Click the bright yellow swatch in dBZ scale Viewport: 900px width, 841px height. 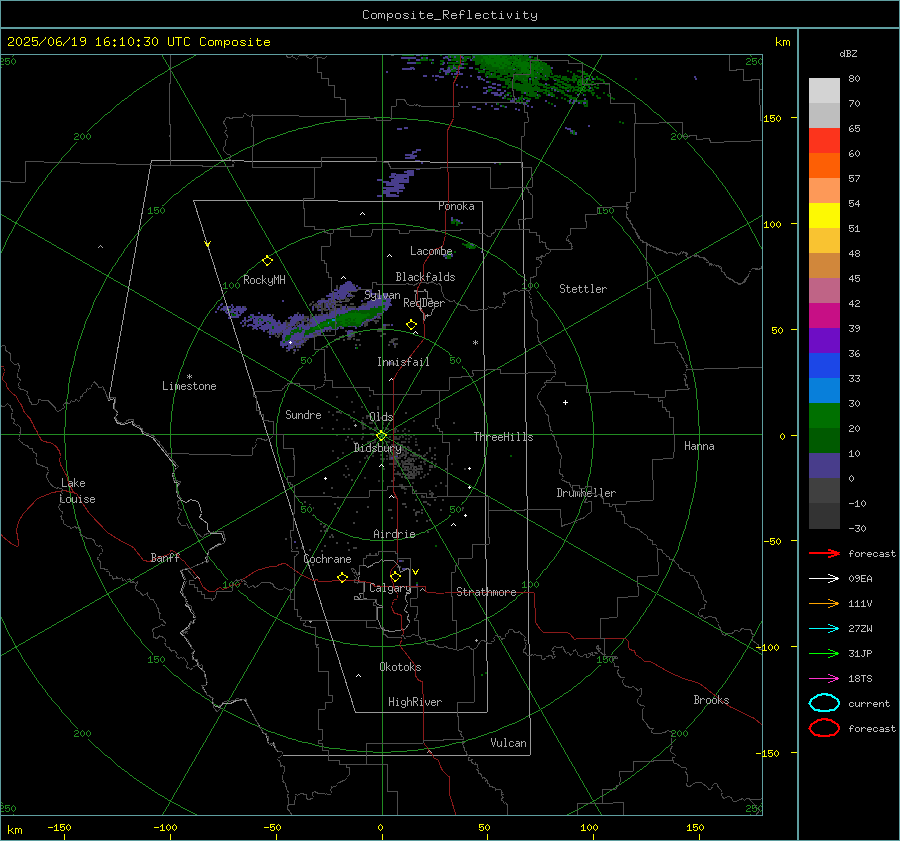click(x=824, y=216)
